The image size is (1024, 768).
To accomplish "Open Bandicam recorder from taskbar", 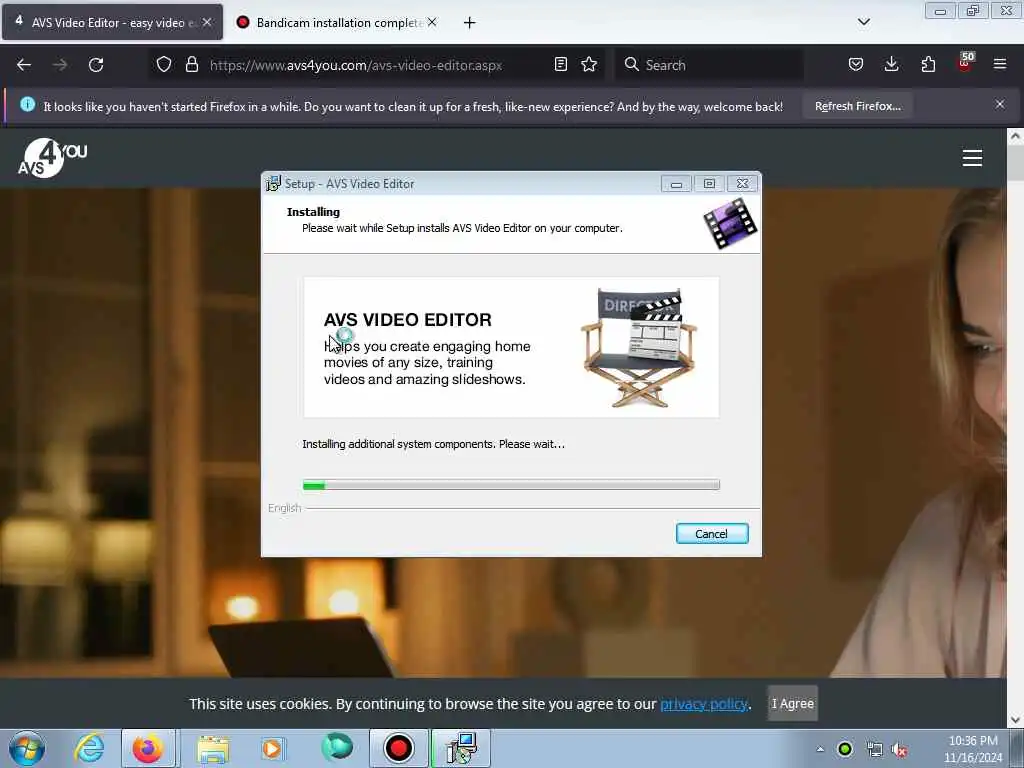I will 398,748.
